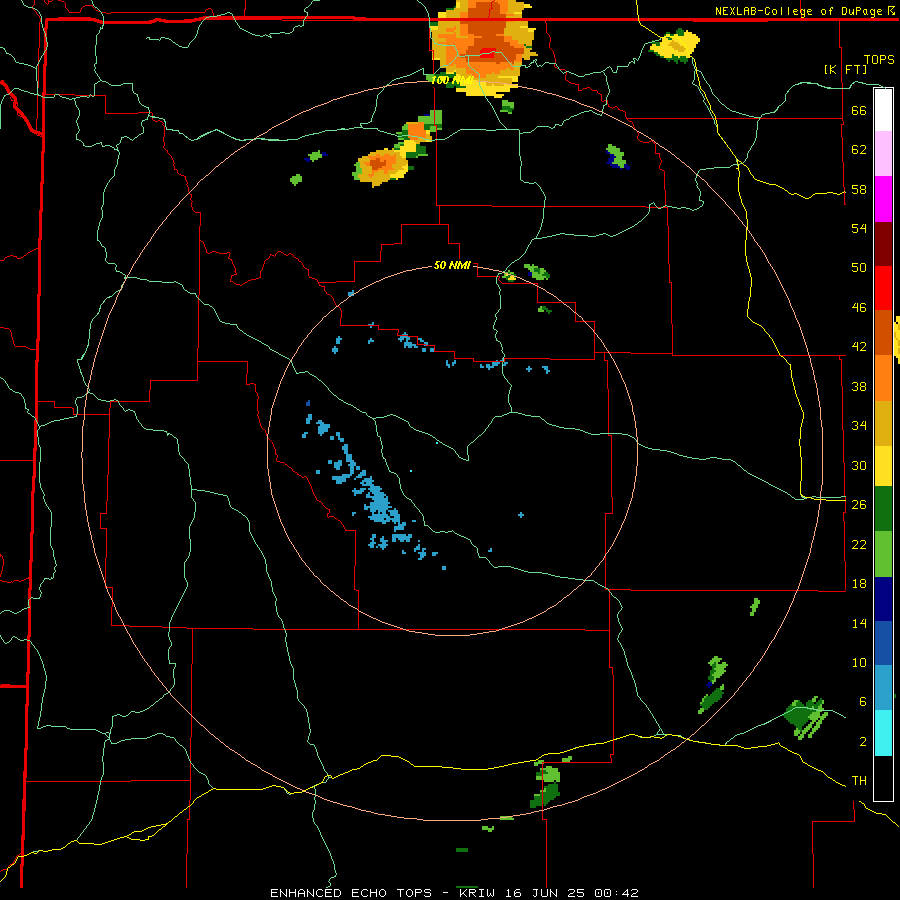The height and width of the screenshot is (900, 900).
Task: Click the legend value 18
Action: (x=859, y=584)
